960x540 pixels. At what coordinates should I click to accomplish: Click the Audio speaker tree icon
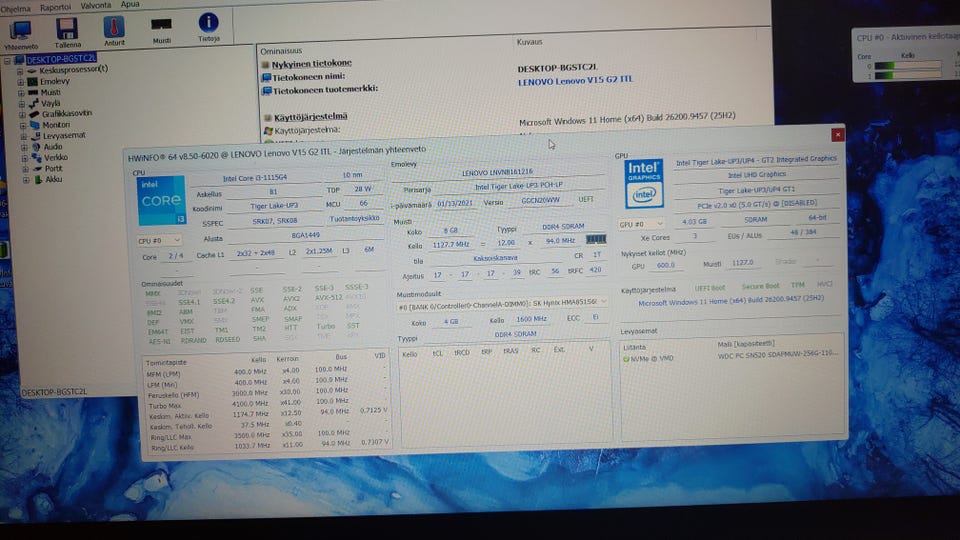click(37, 147)
